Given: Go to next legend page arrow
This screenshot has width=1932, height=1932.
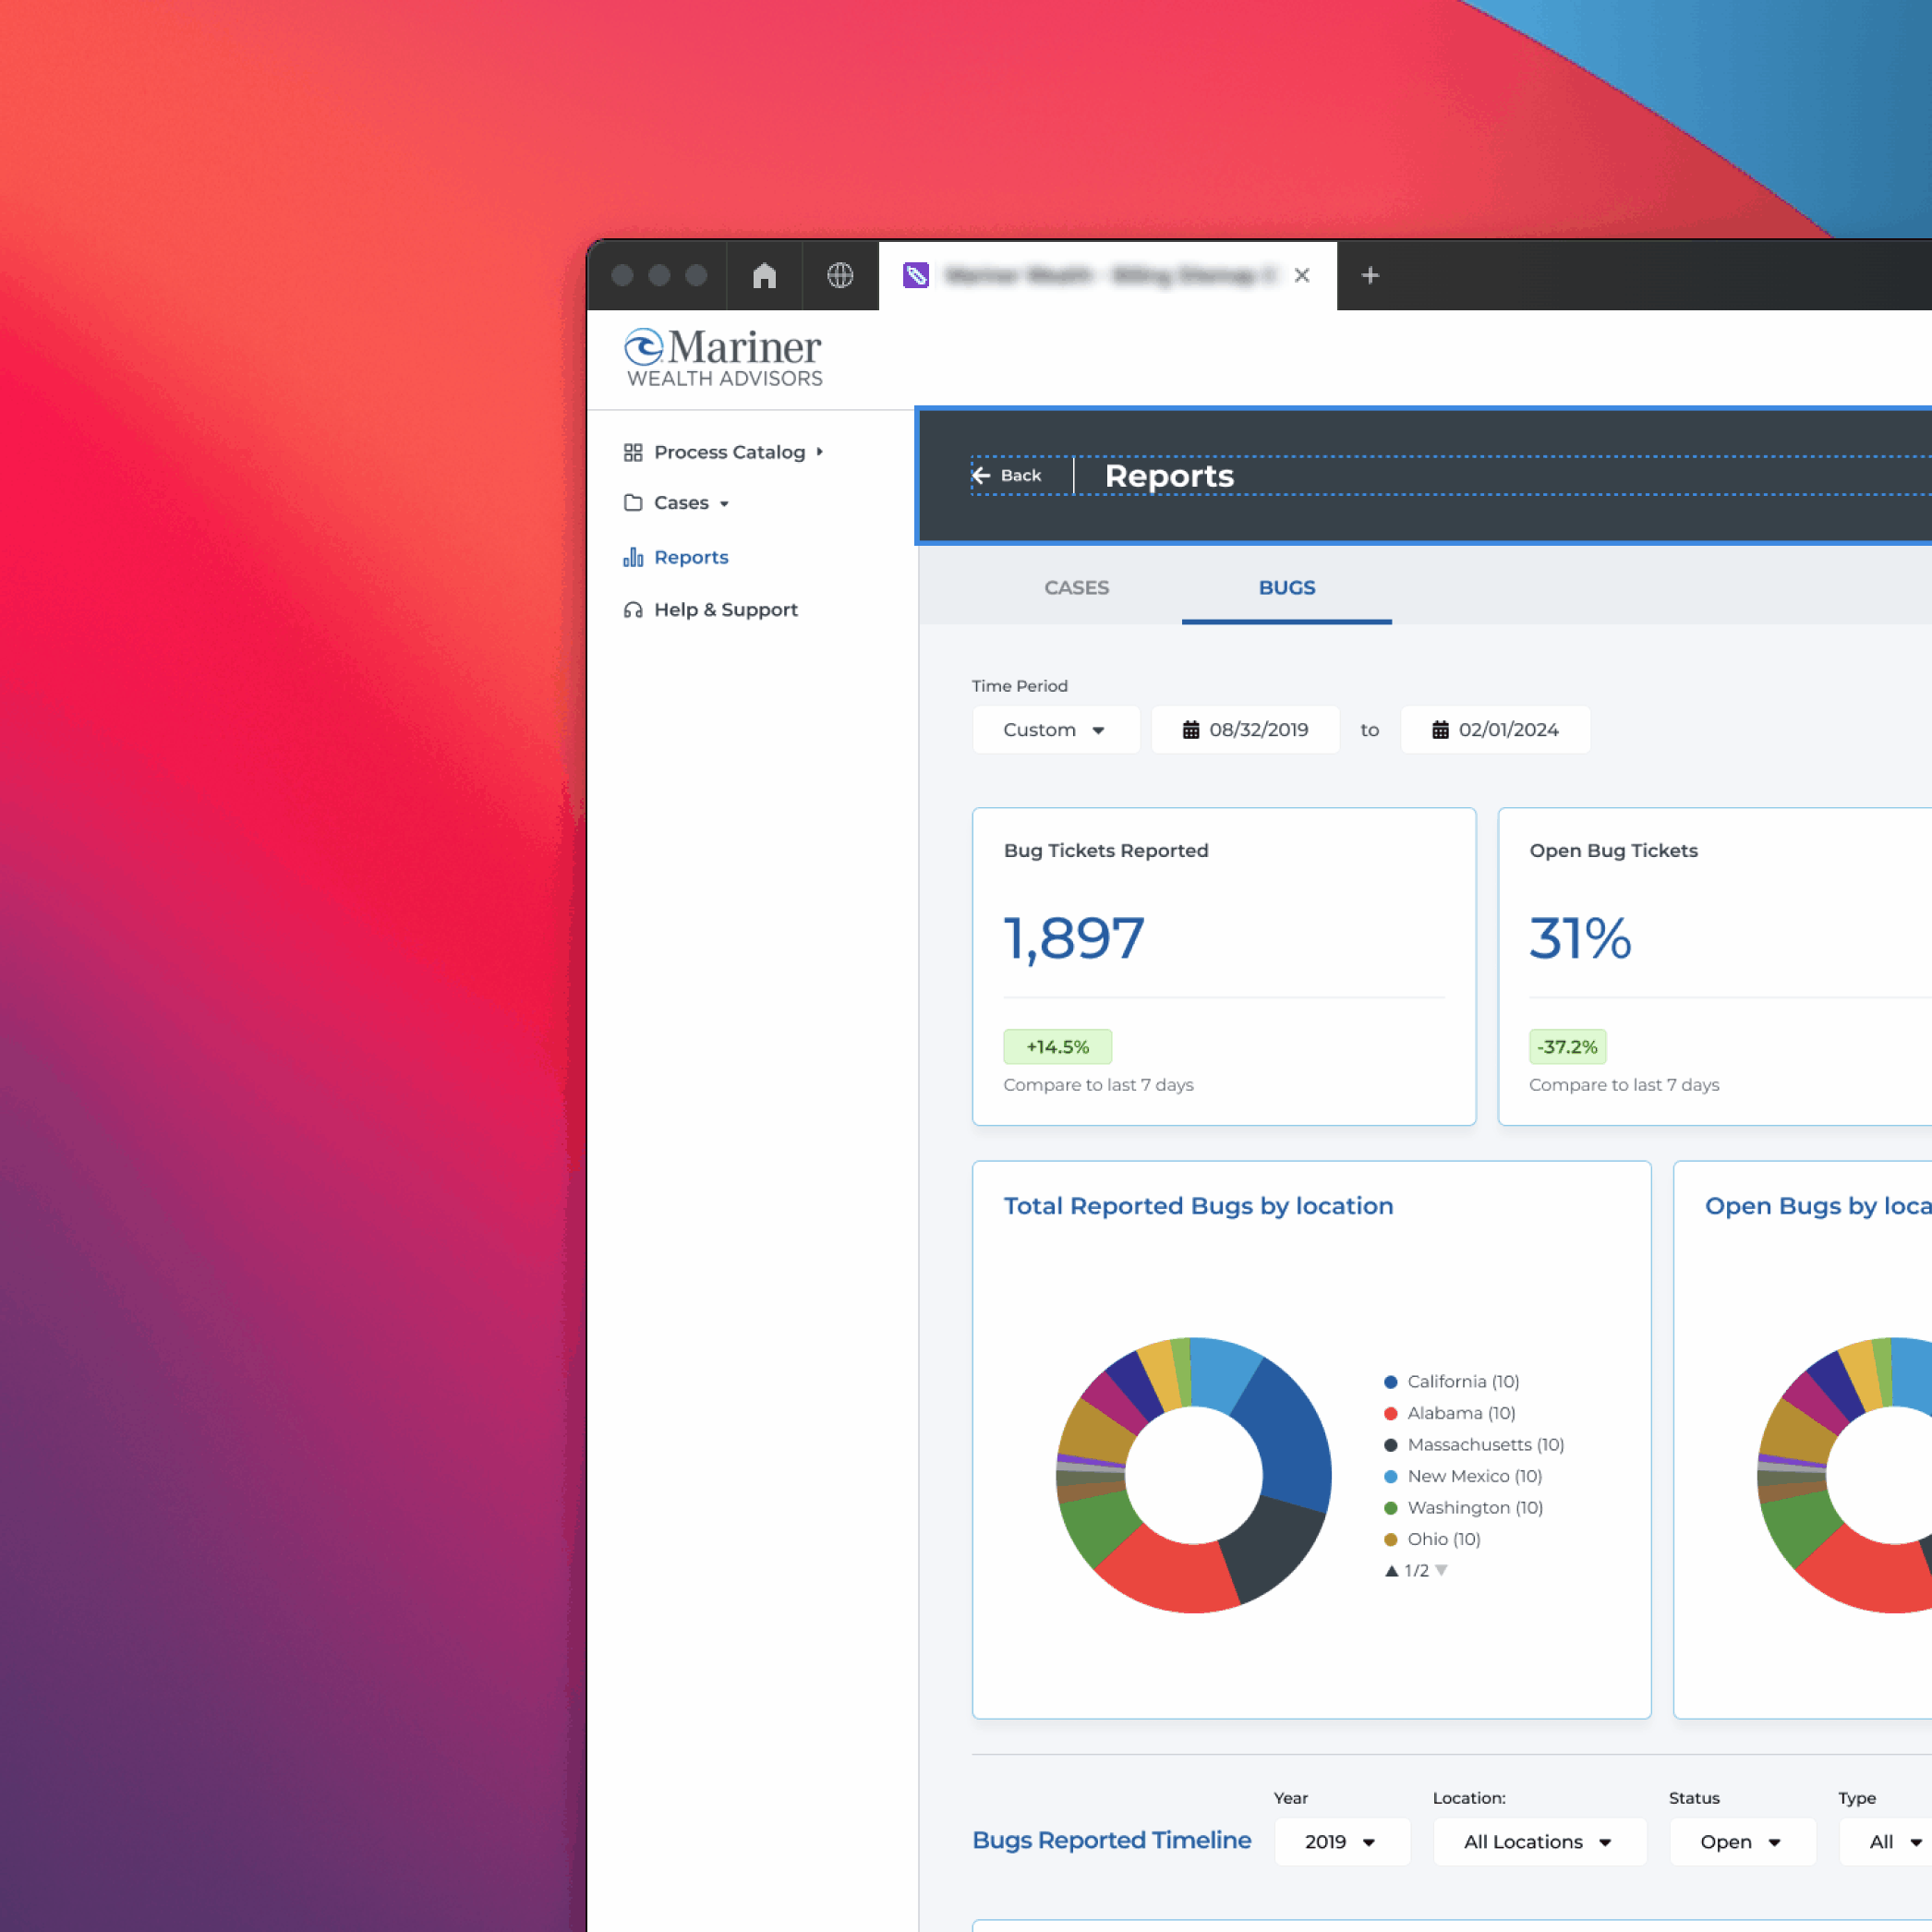Looking at the screenshot, I should 1441,1570.
